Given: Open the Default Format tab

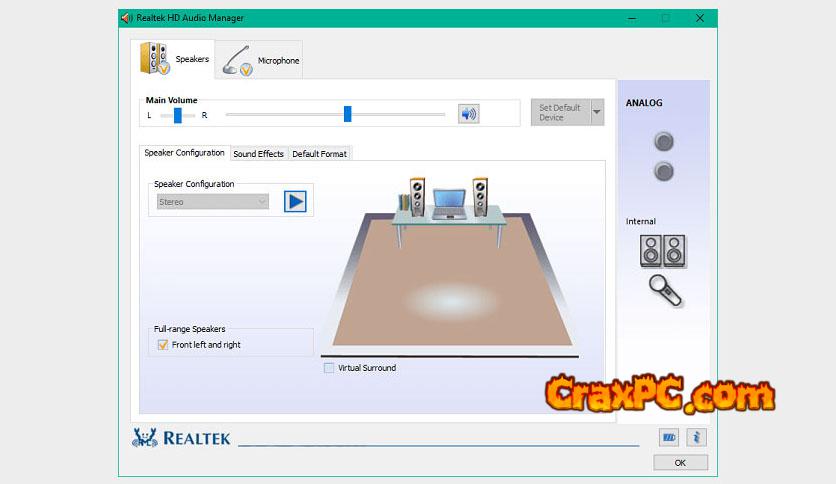Looking at the screenshot, I should [319, 154].
